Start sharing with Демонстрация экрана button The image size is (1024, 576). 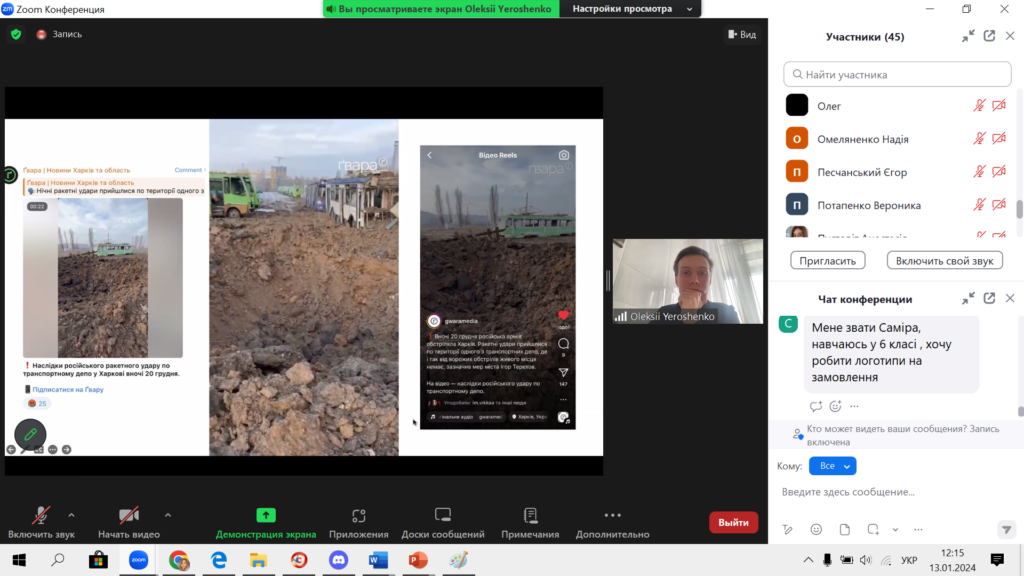[266, 522]
